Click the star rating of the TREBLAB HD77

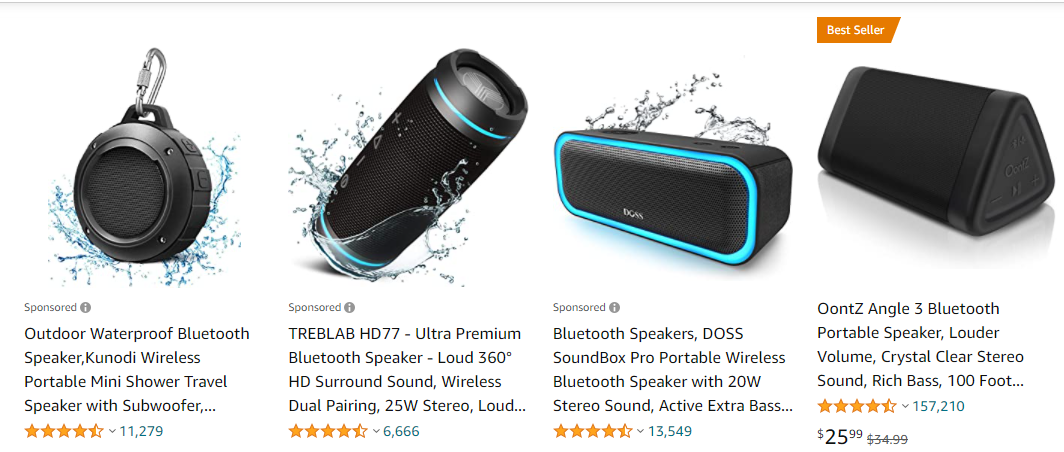[x=328, y=430]
